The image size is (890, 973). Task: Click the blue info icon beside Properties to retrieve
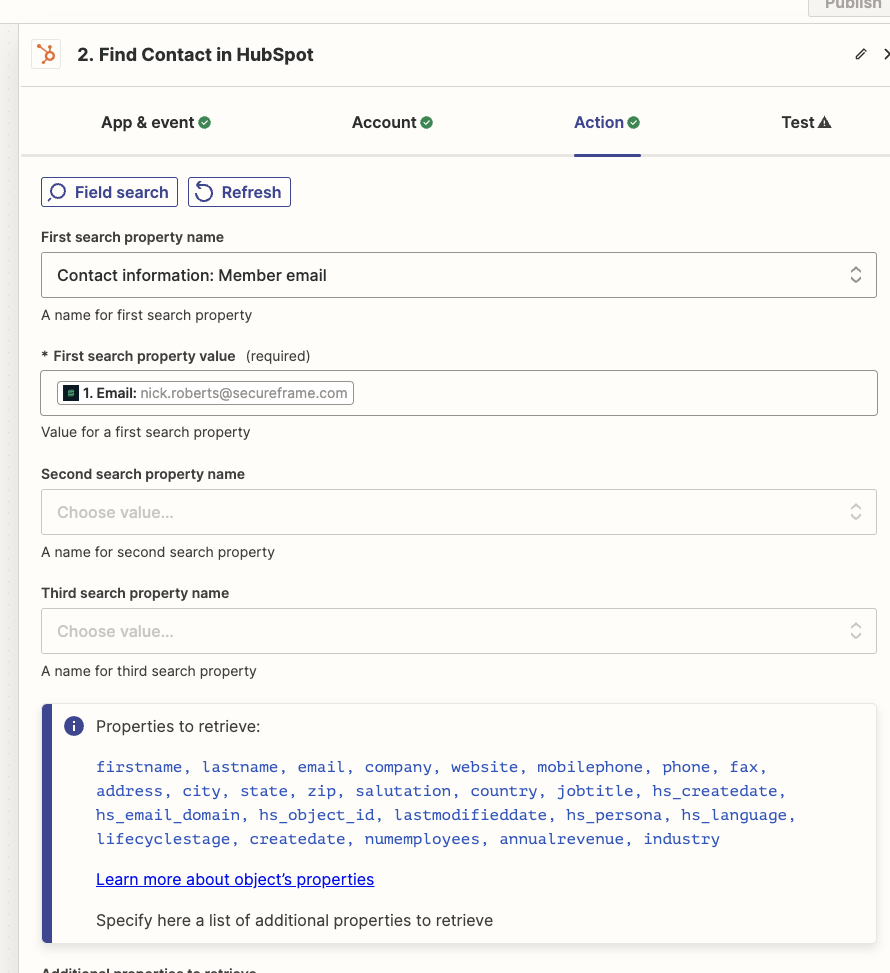click(x=74, y=725)
